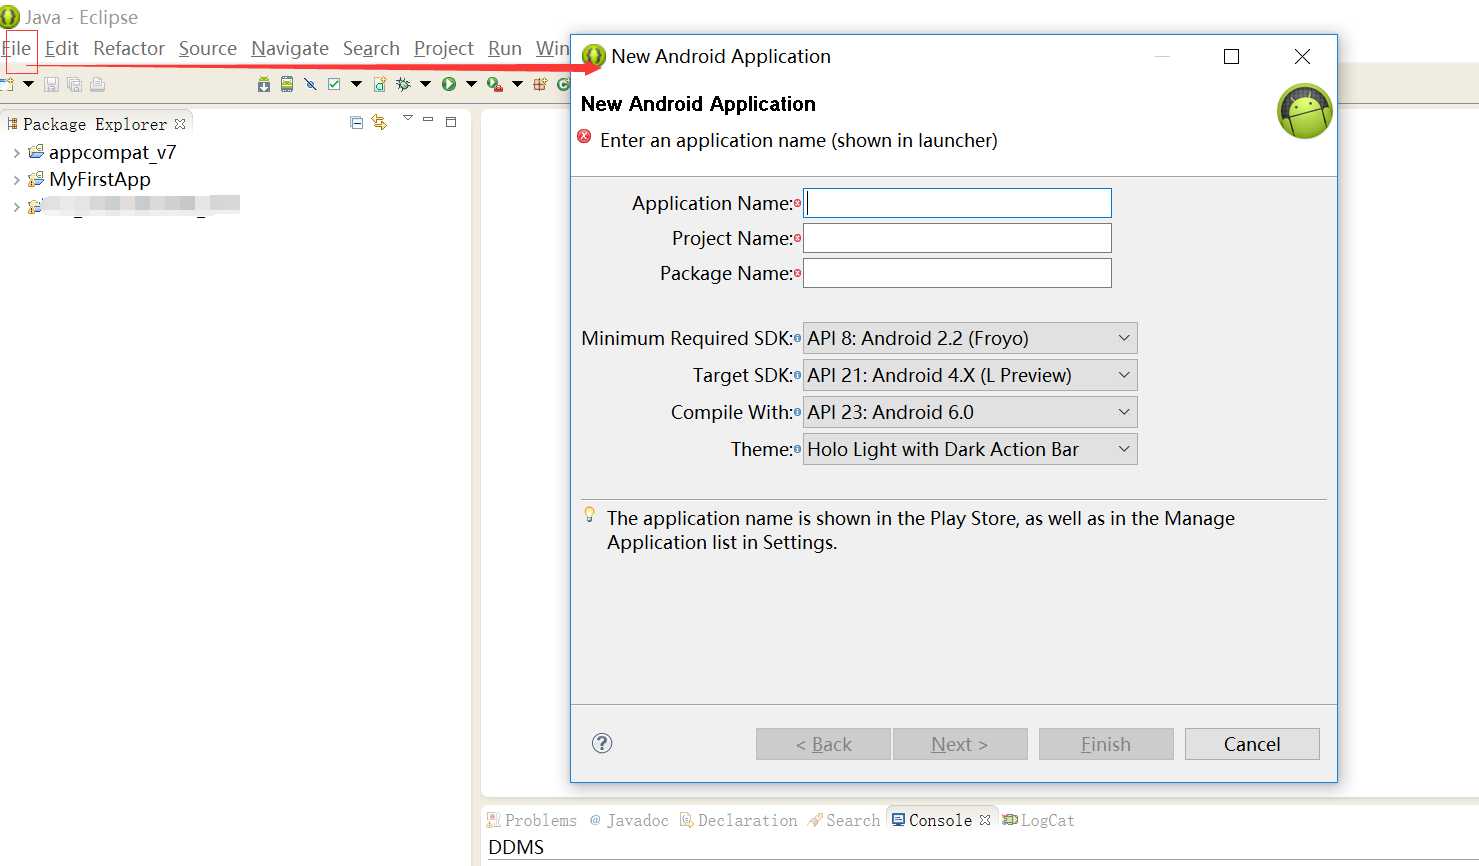
Task: Minimize the Package Explorer view
Action: pyautogui.click(x=428, y=120)
